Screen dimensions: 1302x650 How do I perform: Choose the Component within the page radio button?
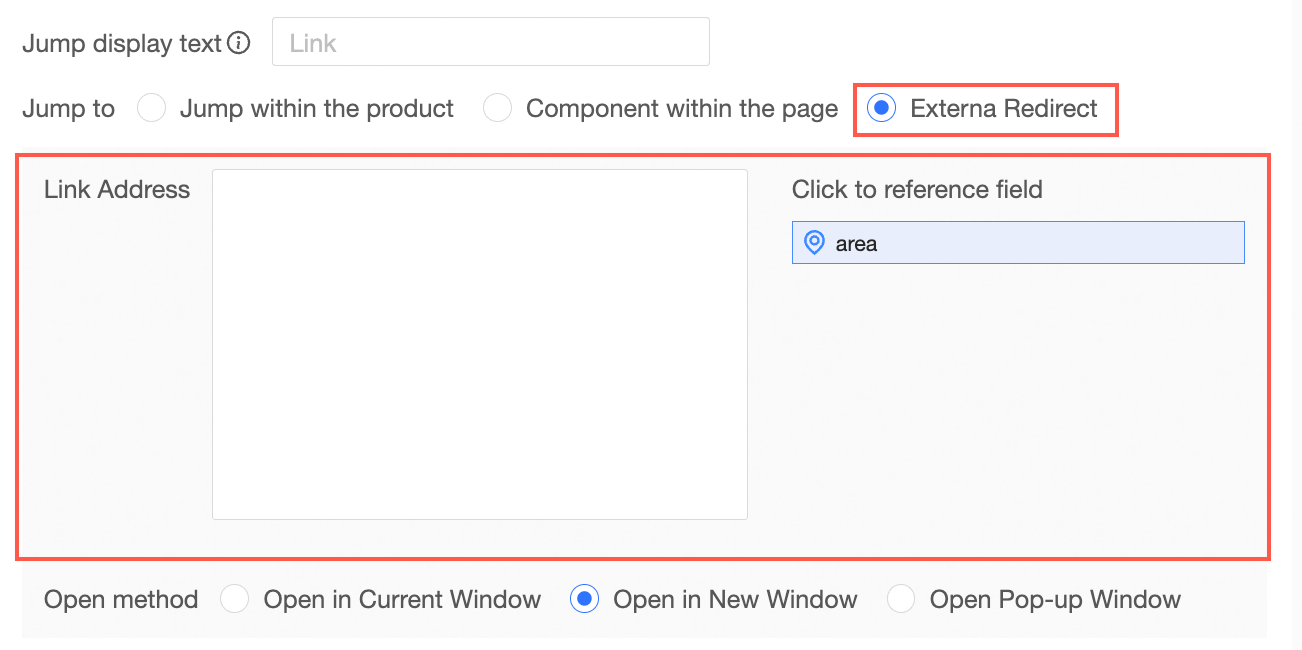[x=497, y=108]
